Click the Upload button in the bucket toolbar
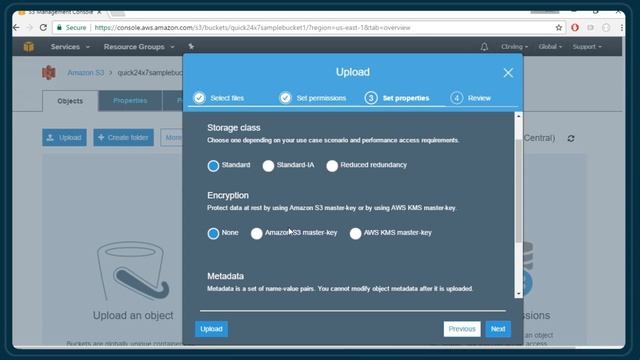The width and height of the screenshot is (640, 360). (x=64, y=138)
